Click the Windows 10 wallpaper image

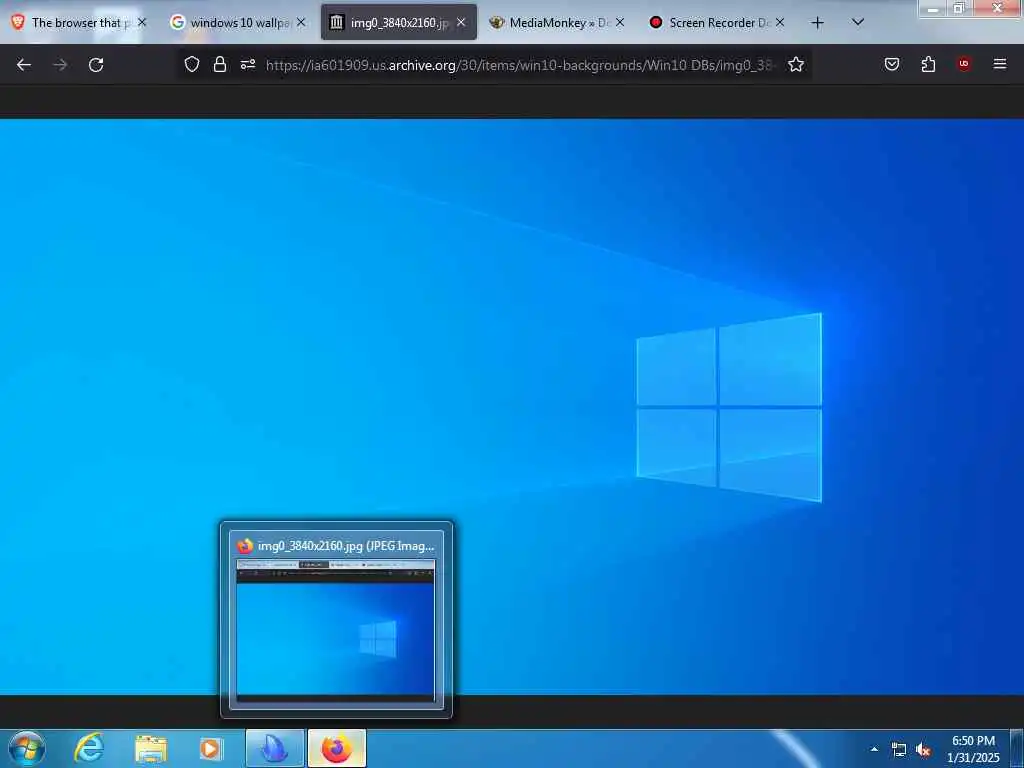512,406
